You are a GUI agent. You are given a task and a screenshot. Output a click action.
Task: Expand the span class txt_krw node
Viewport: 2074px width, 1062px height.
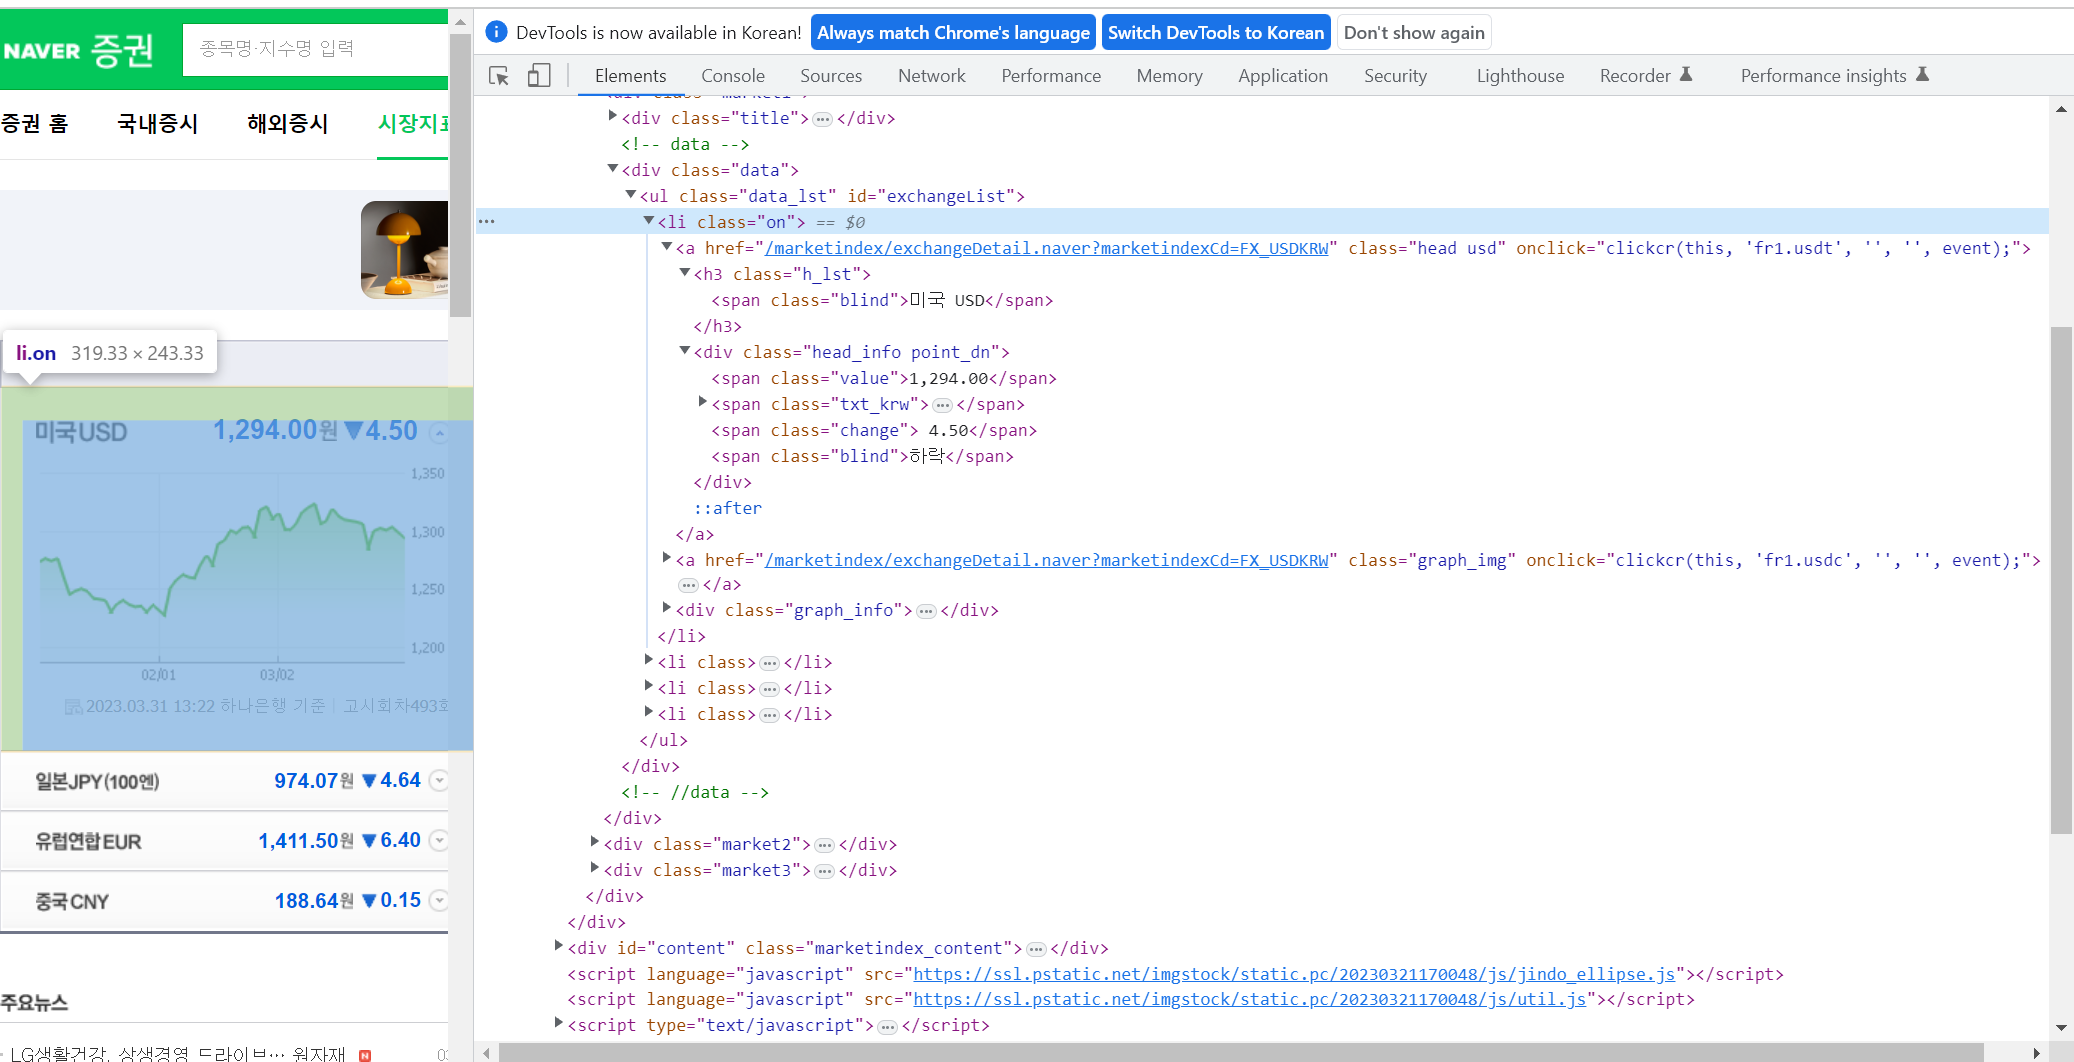[x=702, y=402]
